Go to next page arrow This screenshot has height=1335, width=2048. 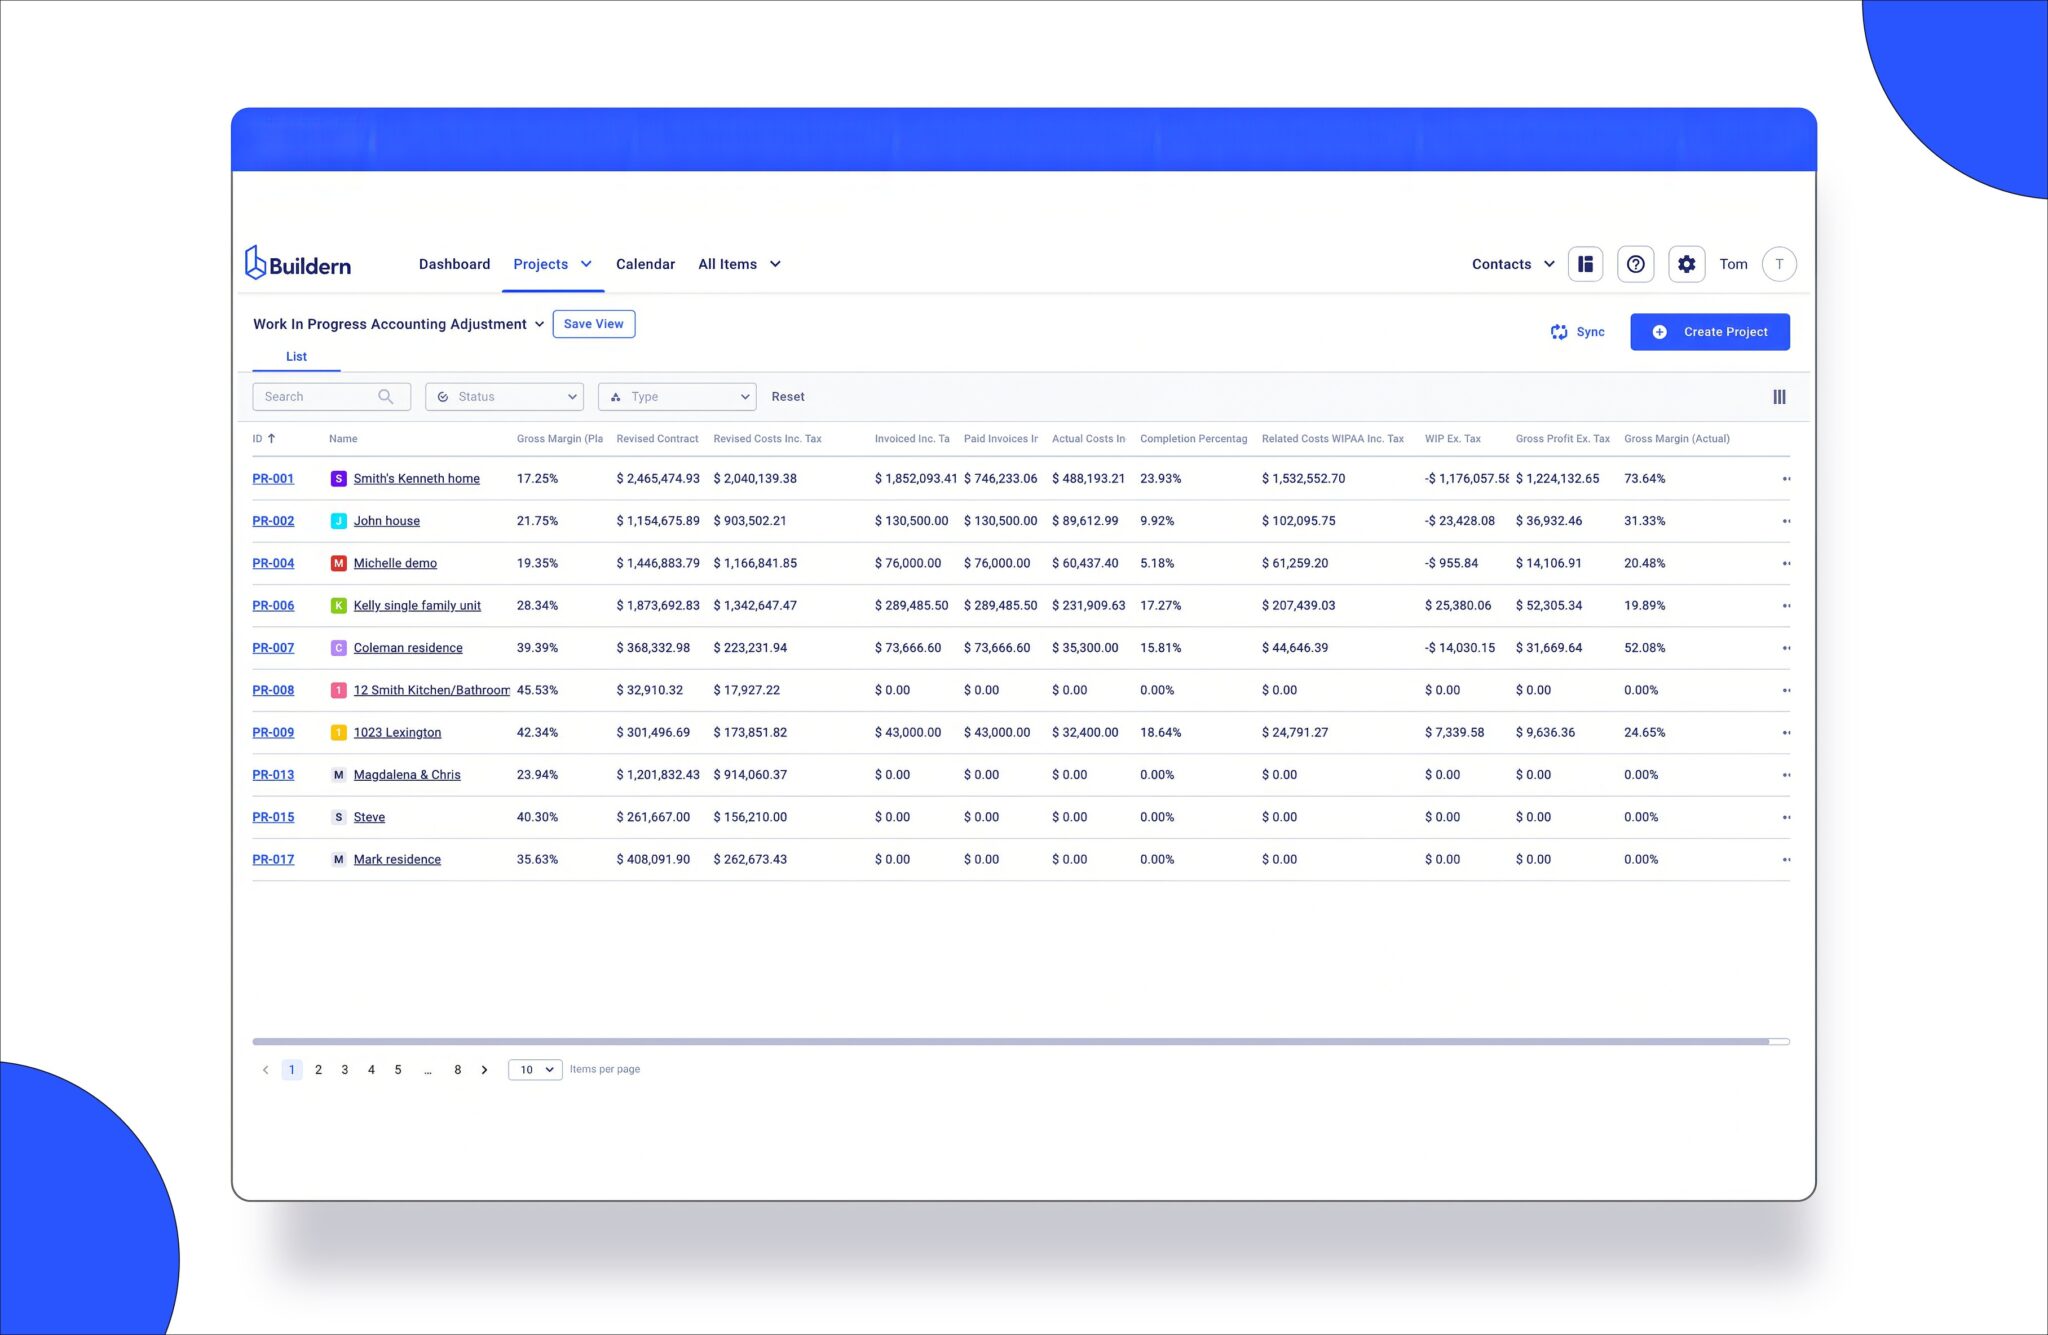485,1070
